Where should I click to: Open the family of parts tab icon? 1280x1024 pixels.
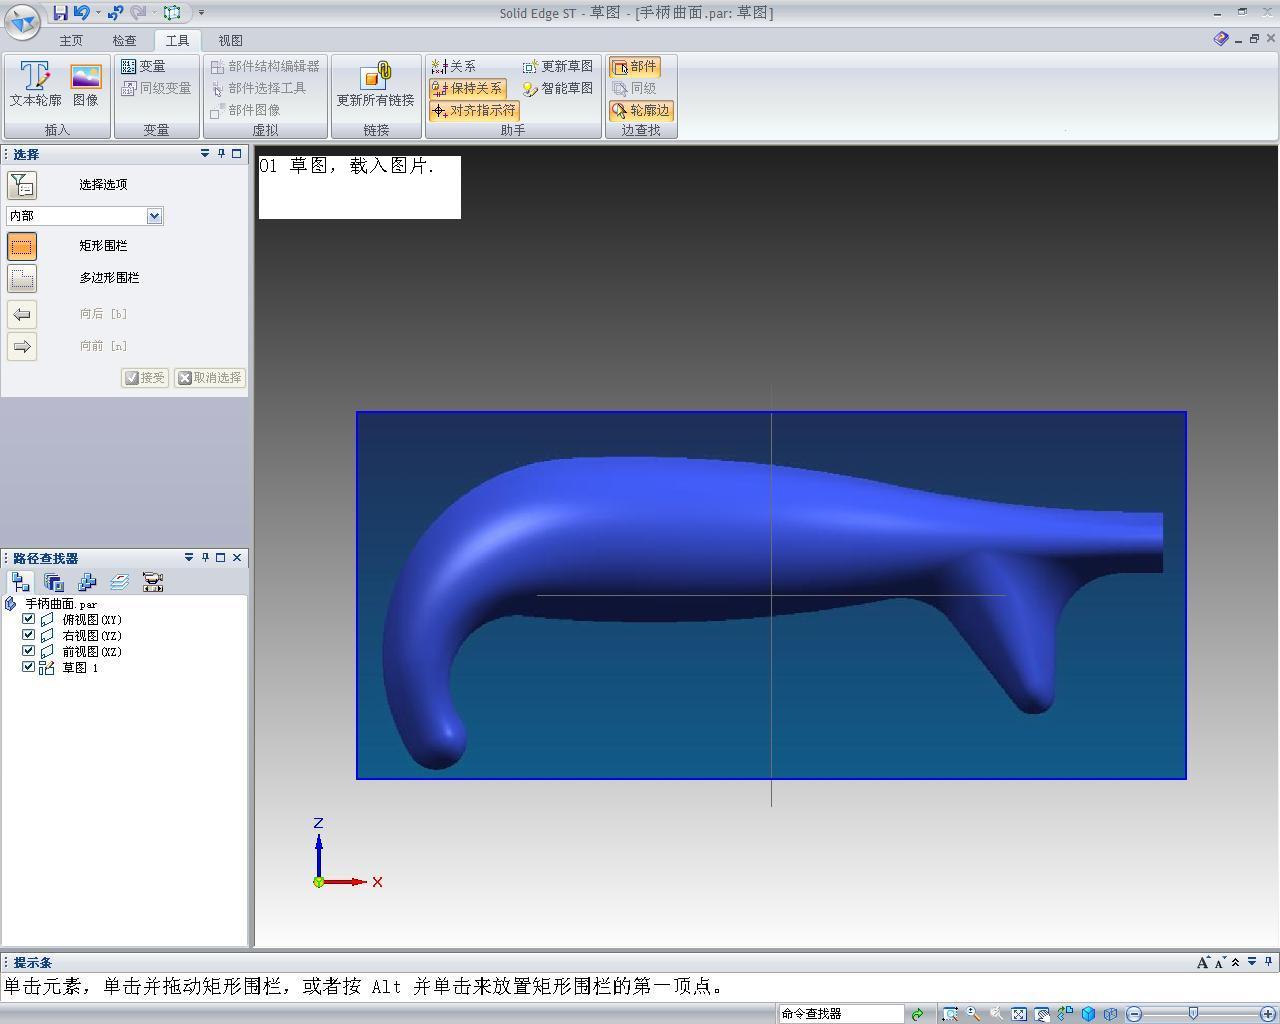point(87,582)
